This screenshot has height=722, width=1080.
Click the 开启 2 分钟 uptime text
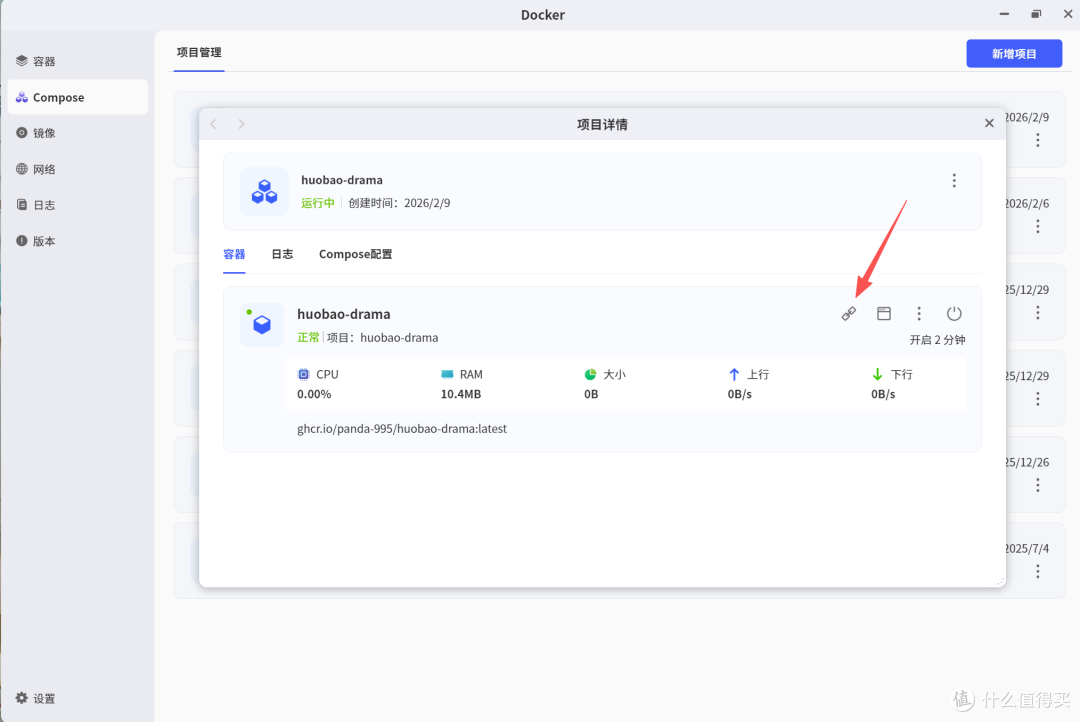coord(937,340)
